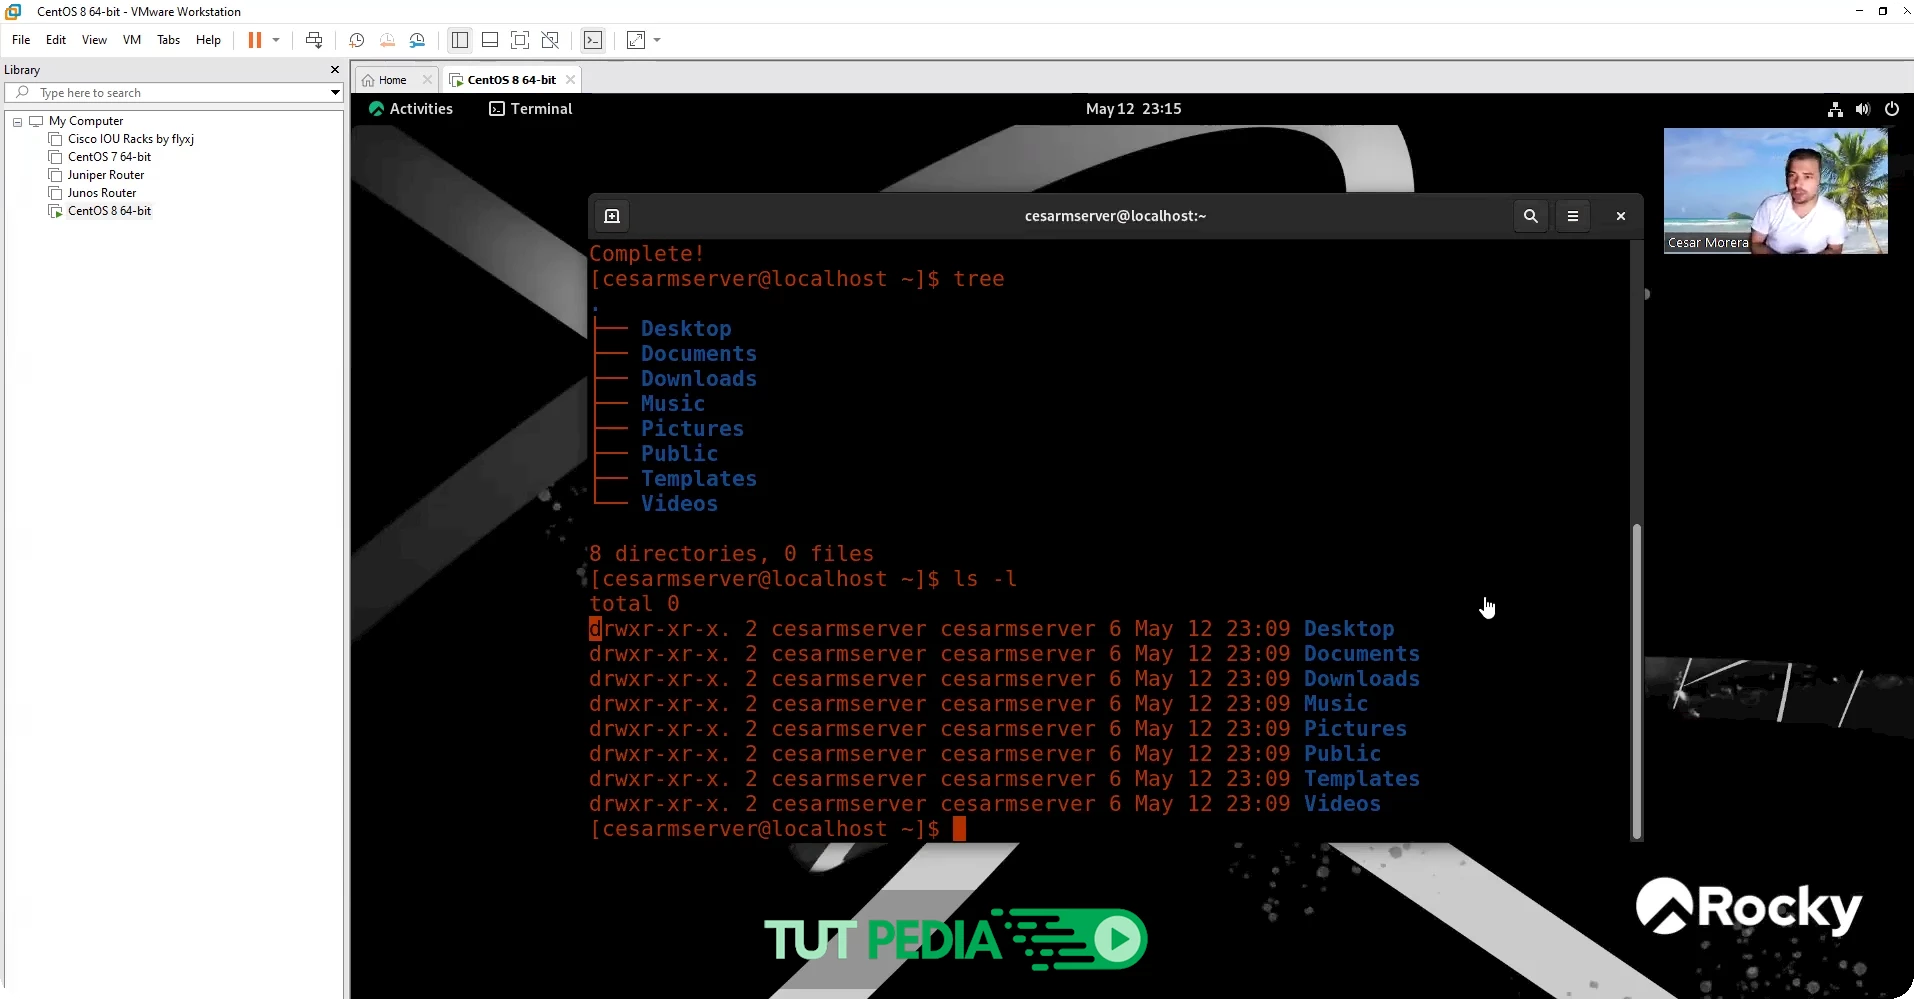The height and width of the screenshot is (999, 1914).
Task: Open the terminal hamburger menu
Action: coord(1573,216)
